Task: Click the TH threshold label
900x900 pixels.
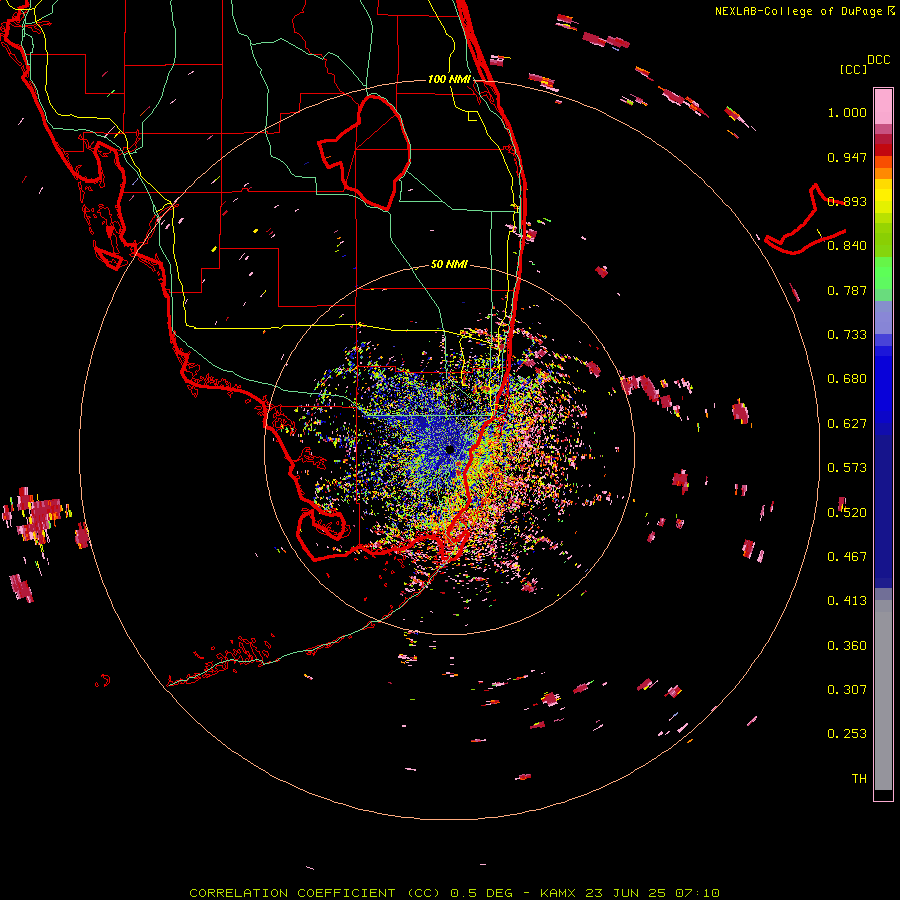Action: pos(859,779)
